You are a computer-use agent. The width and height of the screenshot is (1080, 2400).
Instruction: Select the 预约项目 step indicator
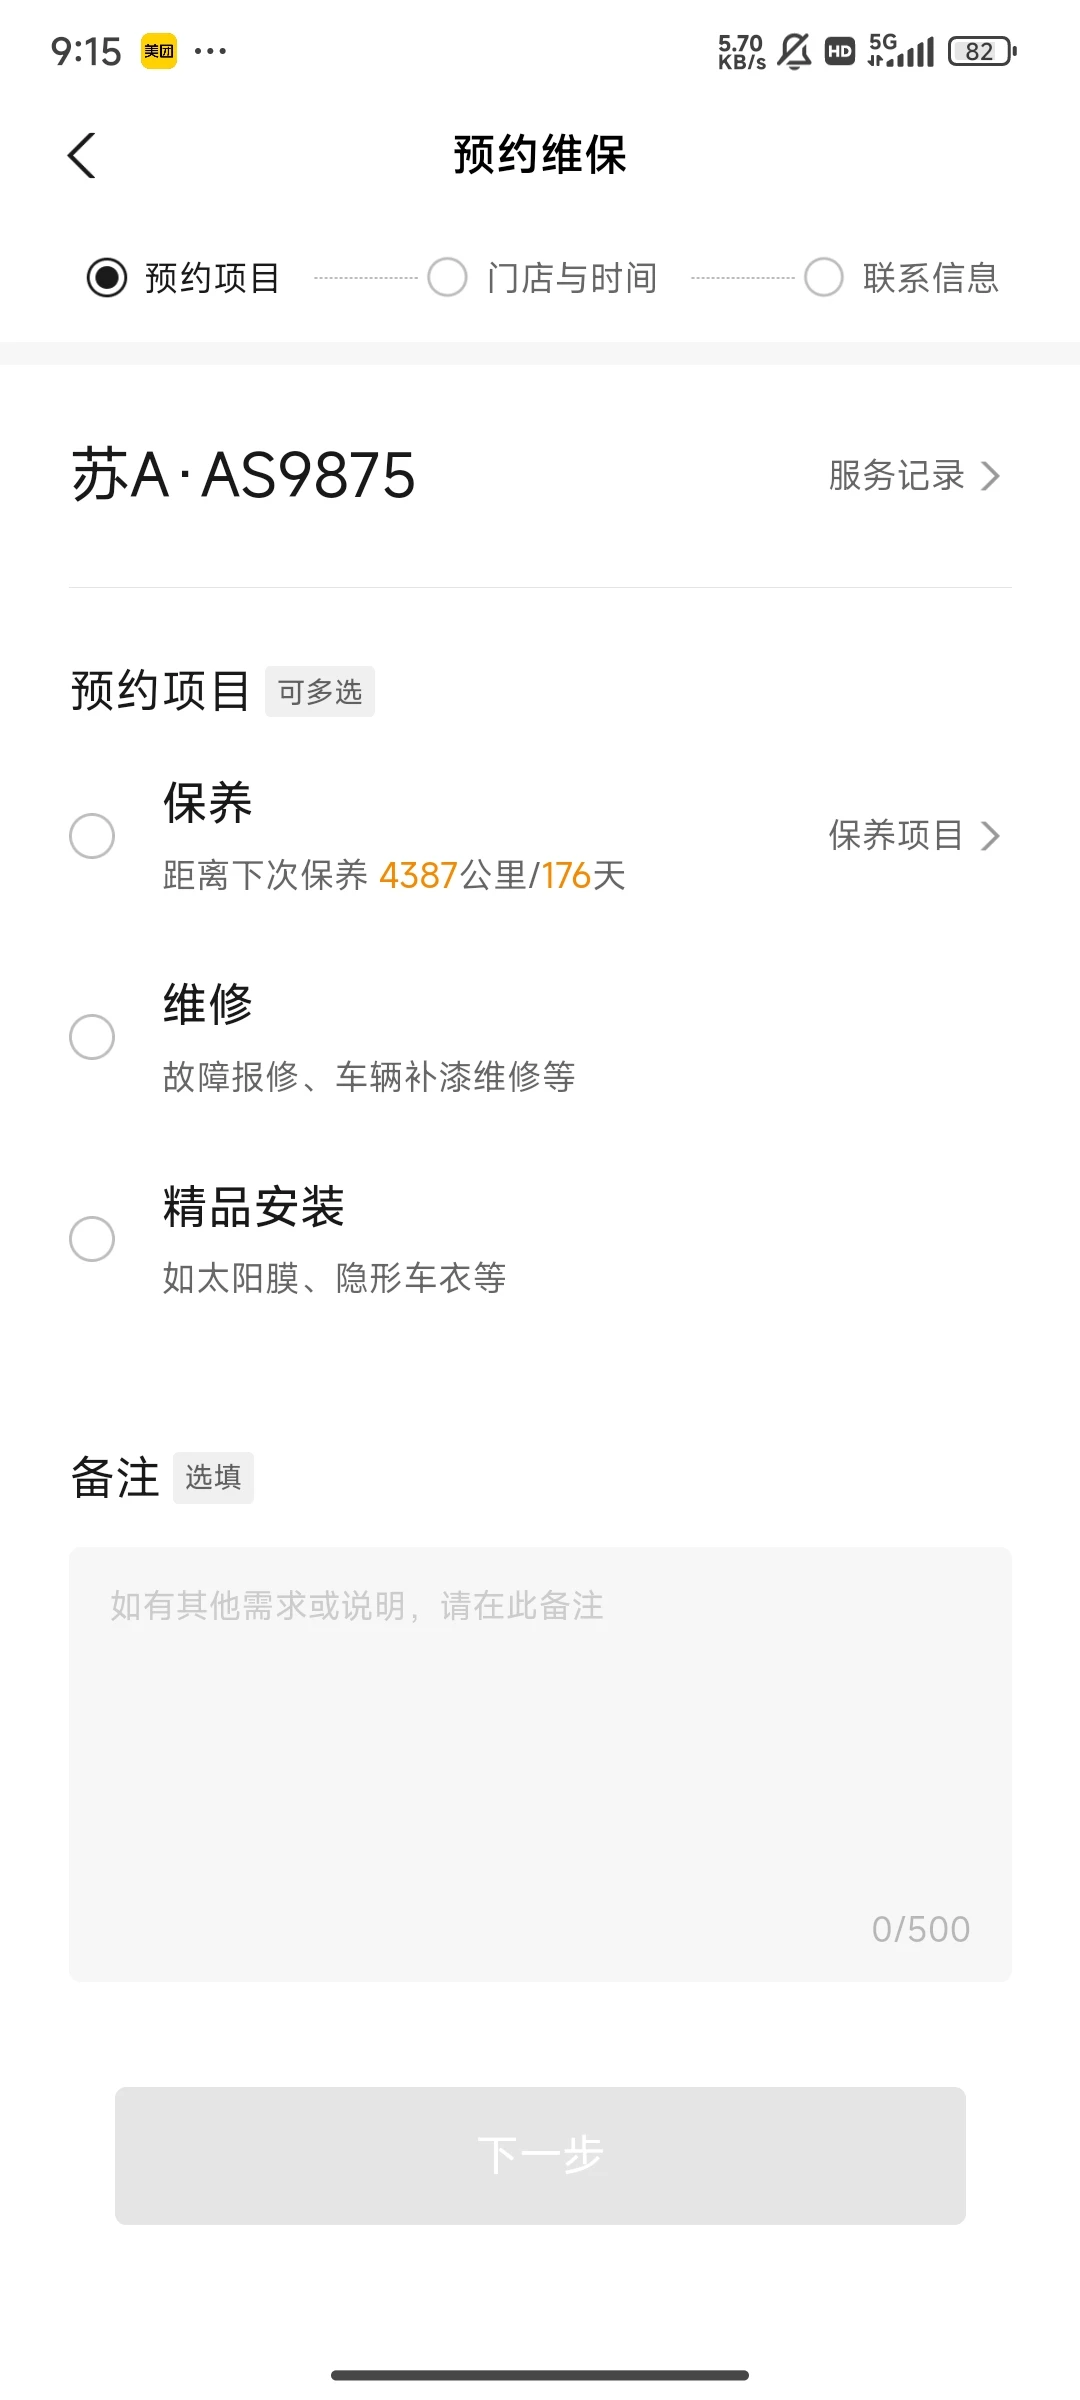click(x=107, y=278)
